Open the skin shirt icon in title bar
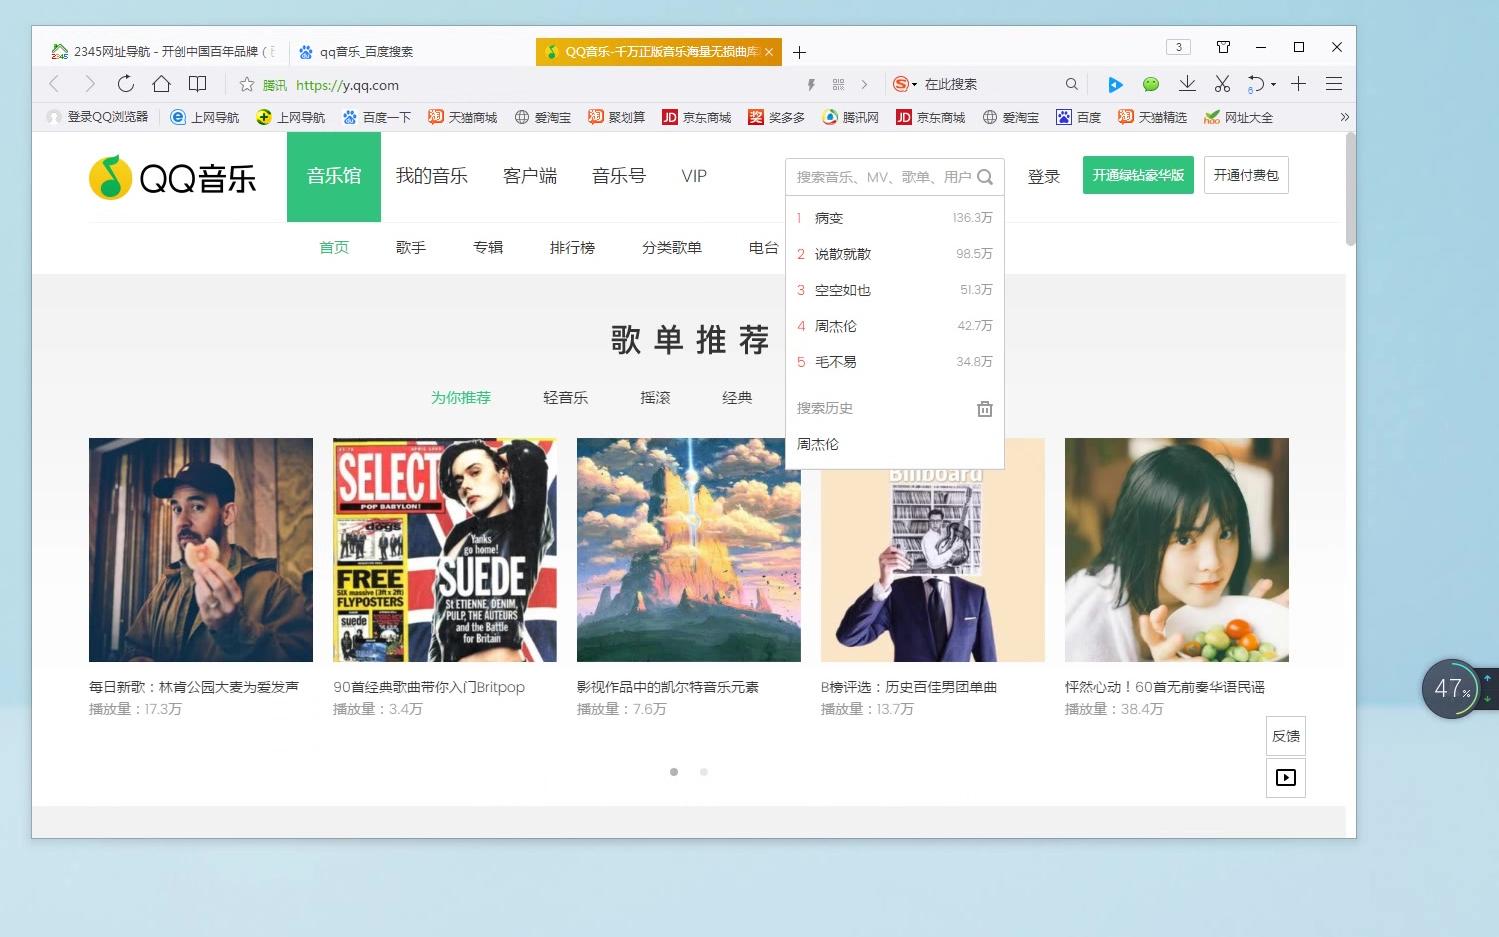 pos(1223,47)
